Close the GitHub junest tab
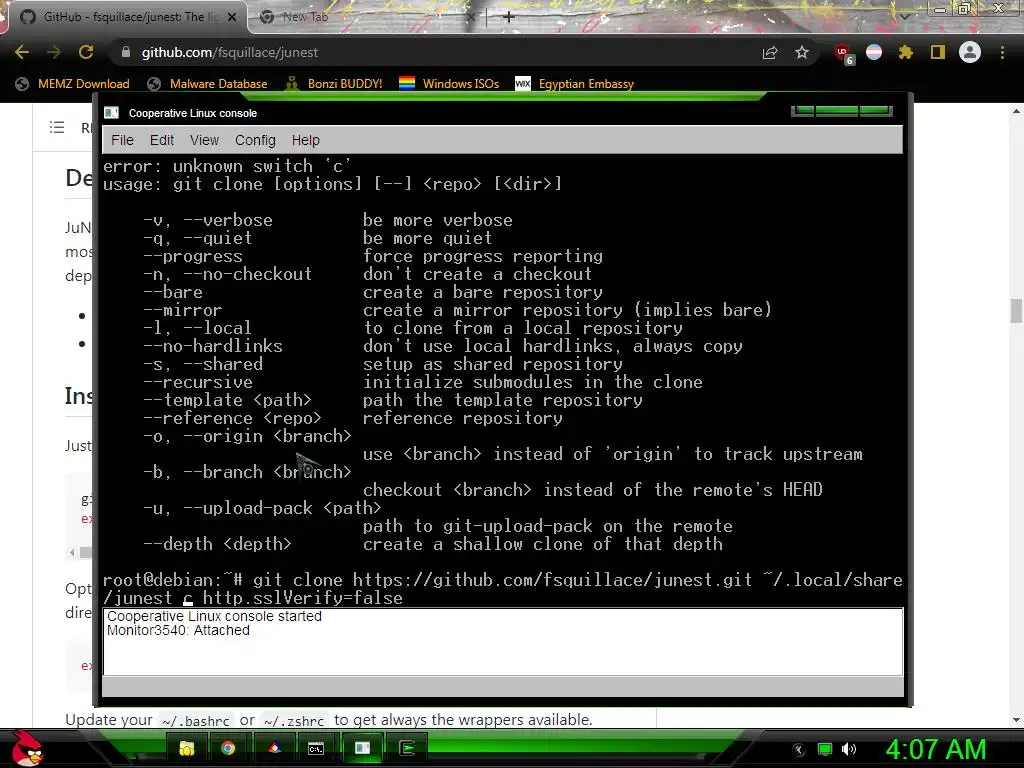The width and height of the screenshot is (1024, 768). point(232,17)
